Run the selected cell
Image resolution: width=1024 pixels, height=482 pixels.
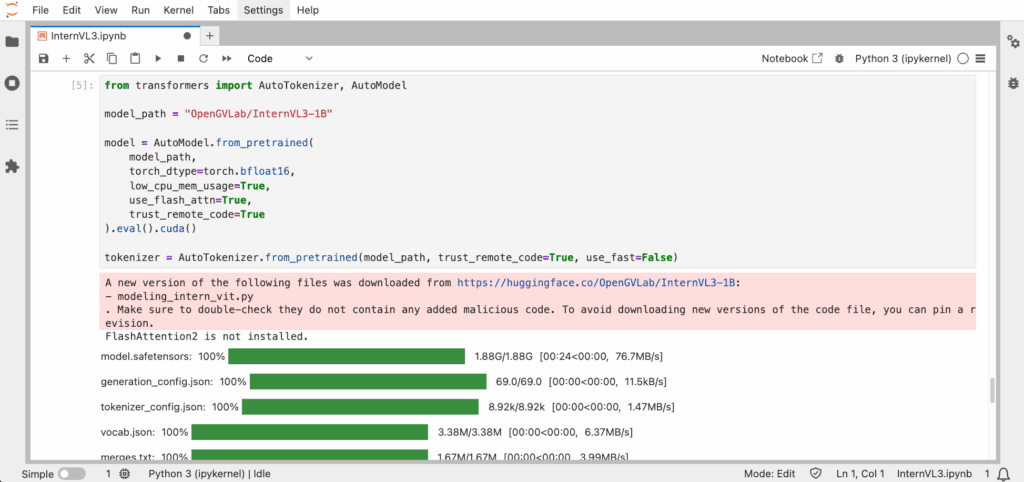(157, 59)
